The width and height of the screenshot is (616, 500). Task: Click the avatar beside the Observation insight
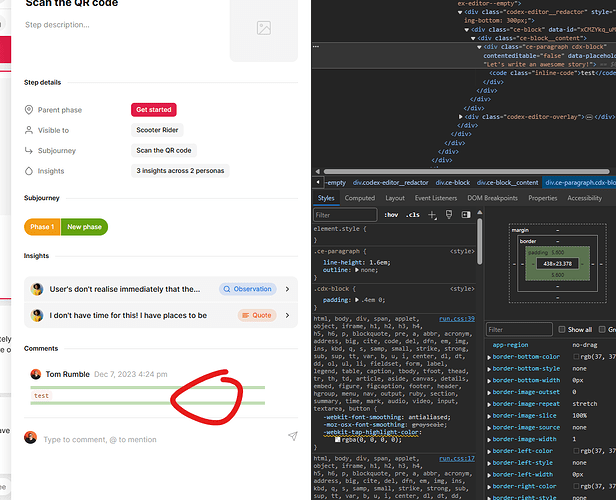click(x=37, y=289)
